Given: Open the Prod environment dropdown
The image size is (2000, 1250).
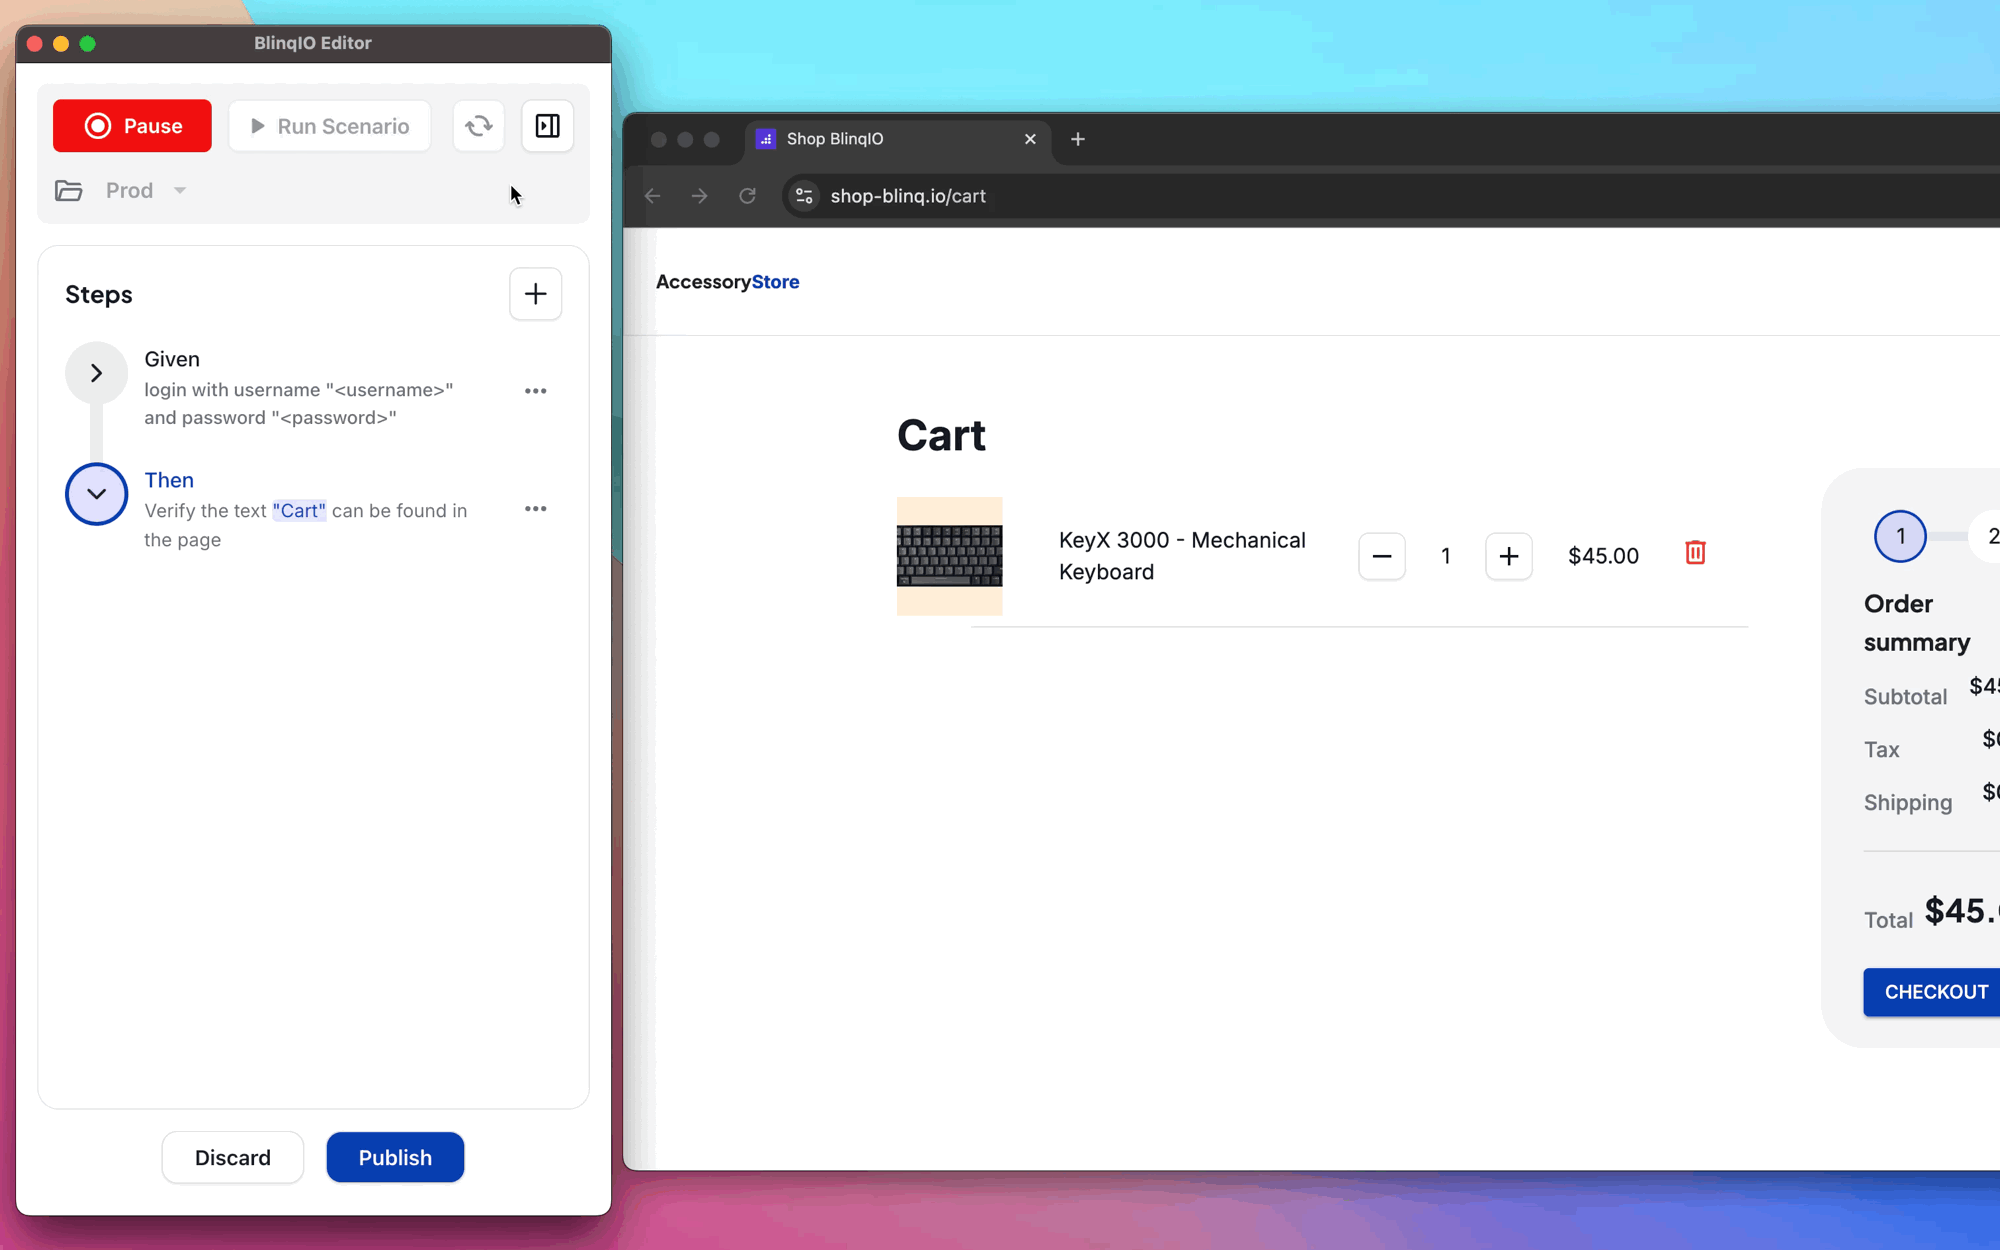Looking at the screenshot, I should (x=180, y=189).
